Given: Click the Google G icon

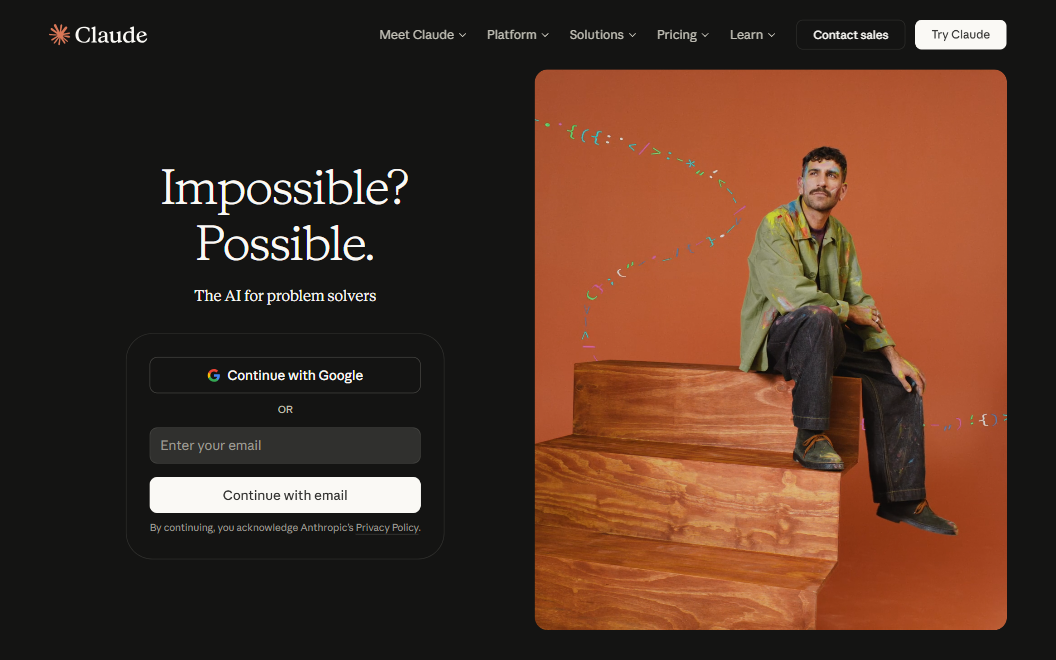Looking at the screenshot, I should [213, 375].
